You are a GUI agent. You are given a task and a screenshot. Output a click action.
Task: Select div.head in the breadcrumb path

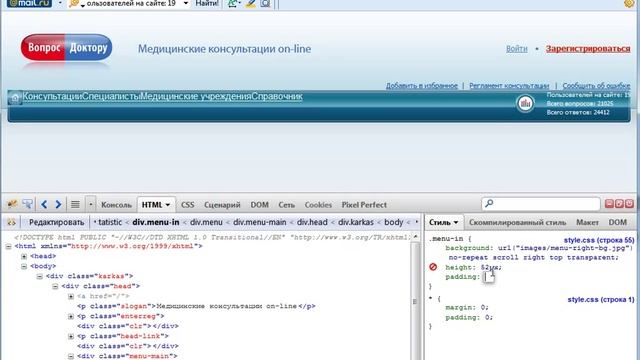312,222
